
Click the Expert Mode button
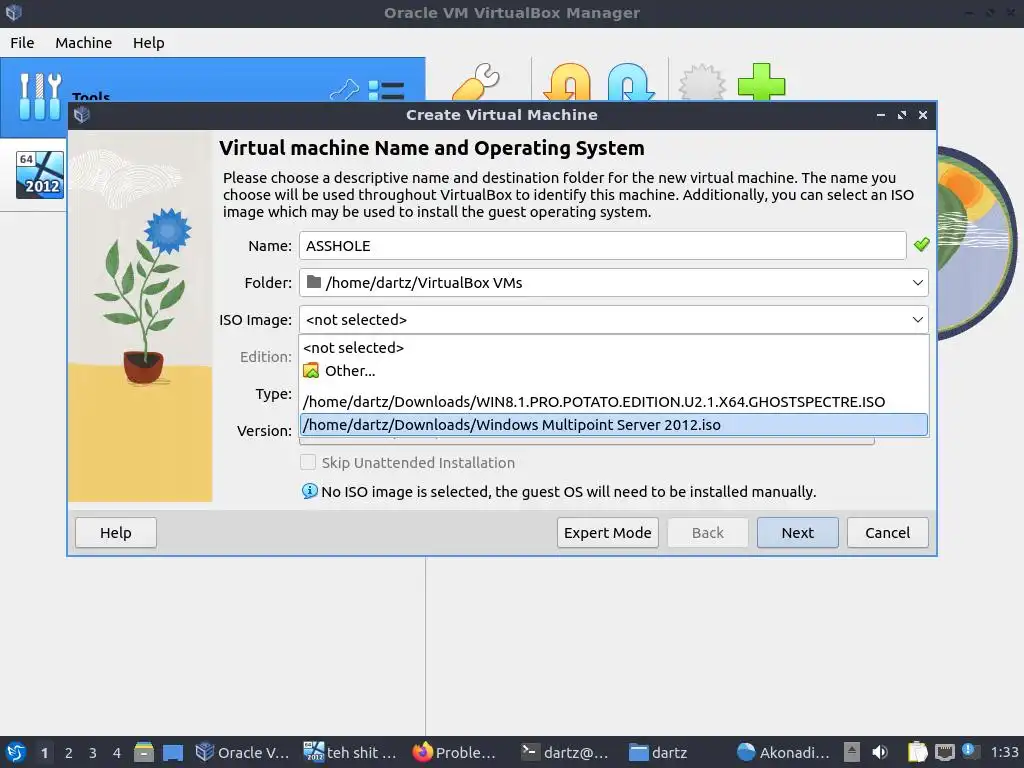pos(607,533)
